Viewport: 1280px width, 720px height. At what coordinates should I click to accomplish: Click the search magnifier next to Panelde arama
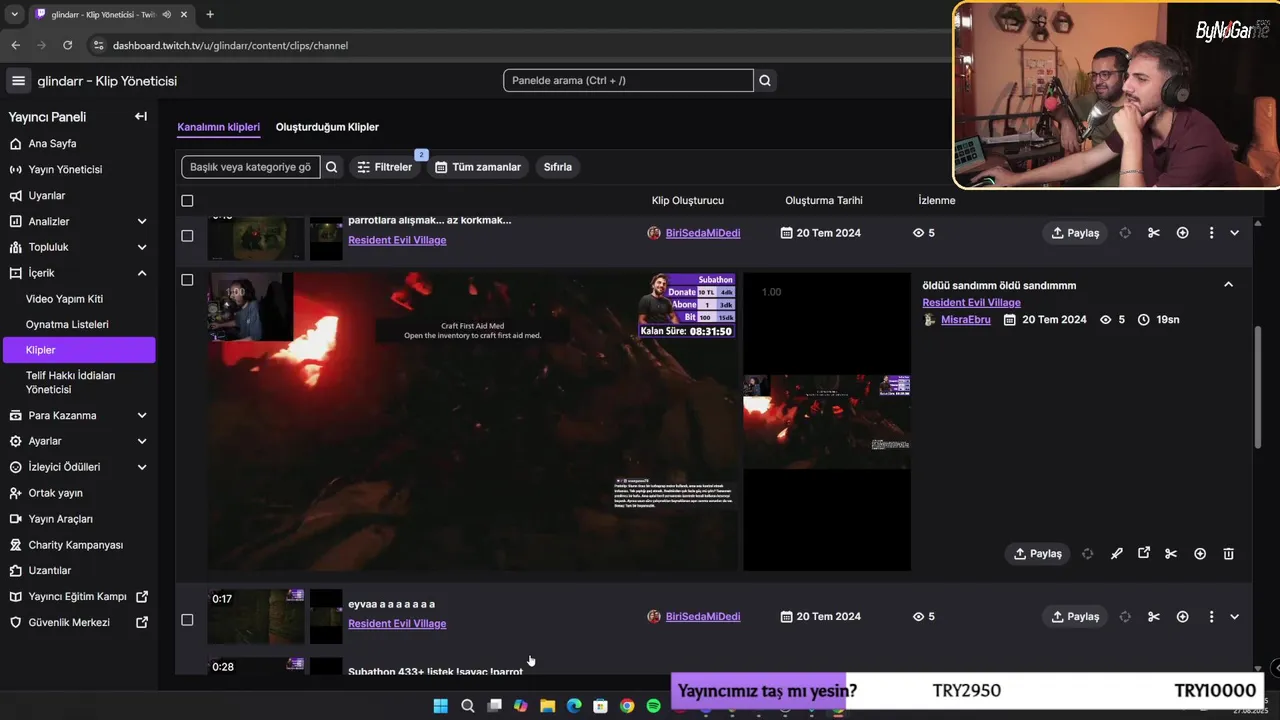(765, 81)
